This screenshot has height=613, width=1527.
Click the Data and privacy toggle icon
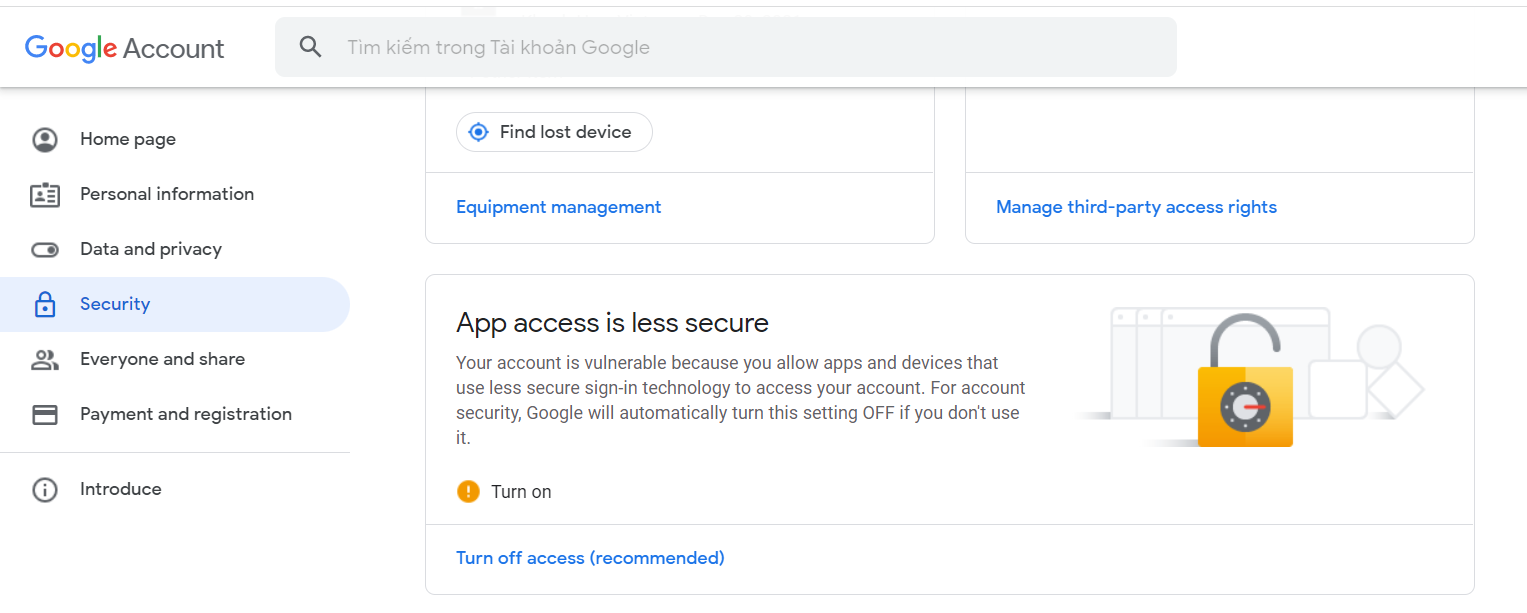pyautogui.click(x=45, y=249)
